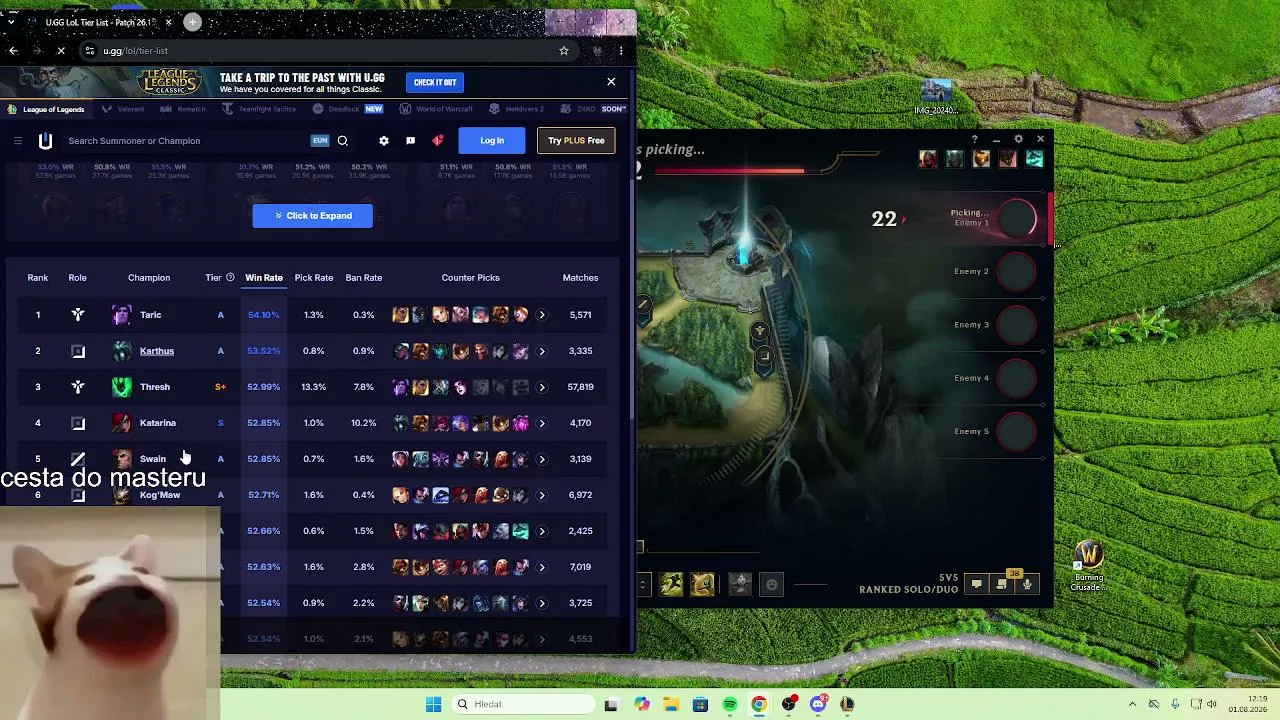Click the Tier info question mark icon
Viewport: 1280px width, 720px height.
pyautogui.click(x=230, y=278)
